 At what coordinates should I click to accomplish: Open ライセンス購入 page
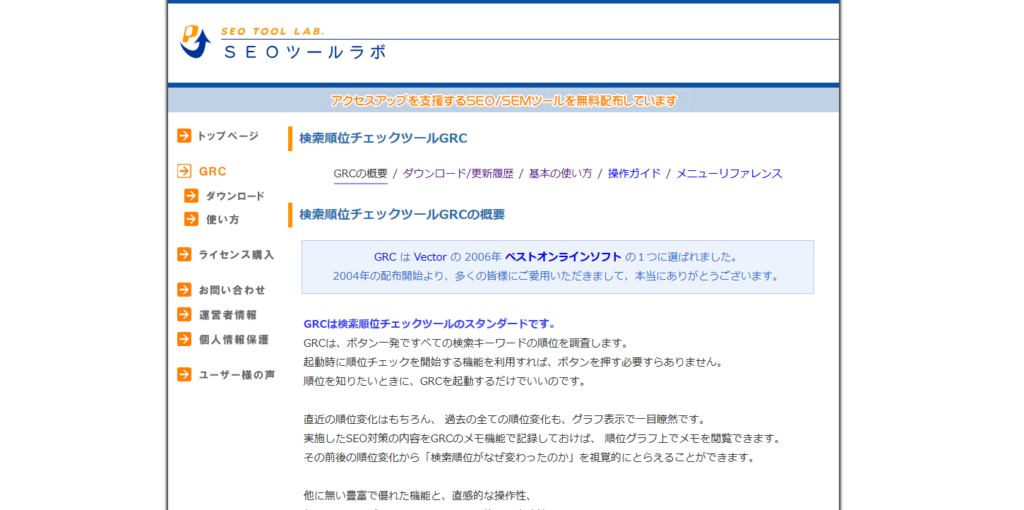(x=236, y=255)
